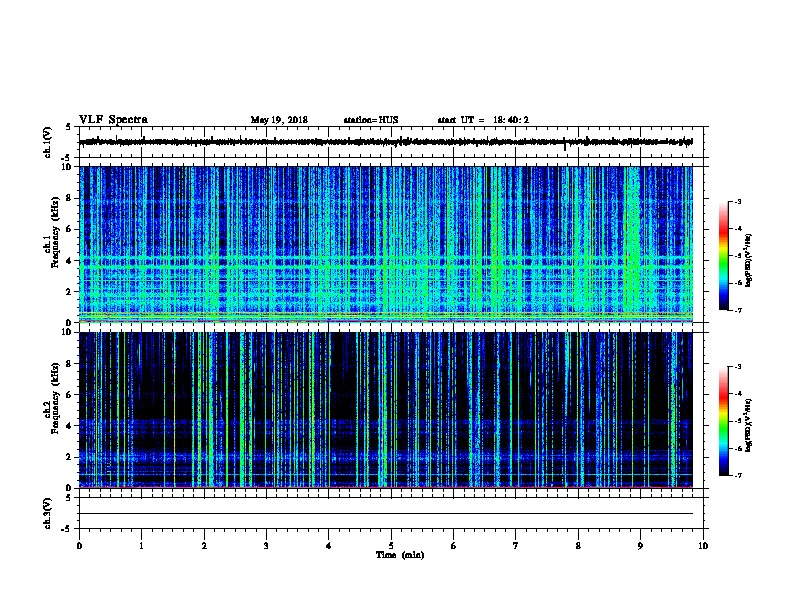
Task: Click the "-7" label on ch.1 color bar
Action: click(738, 310)
